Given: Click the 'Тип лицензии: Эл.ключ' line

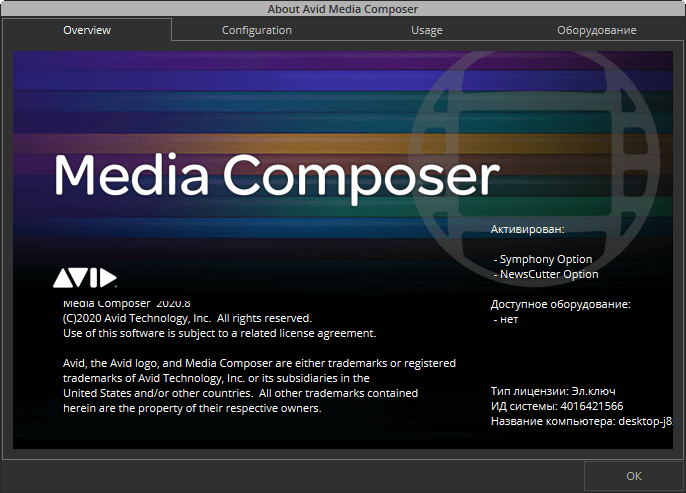Looking at the screenshot, I should [x=553, y=391].
